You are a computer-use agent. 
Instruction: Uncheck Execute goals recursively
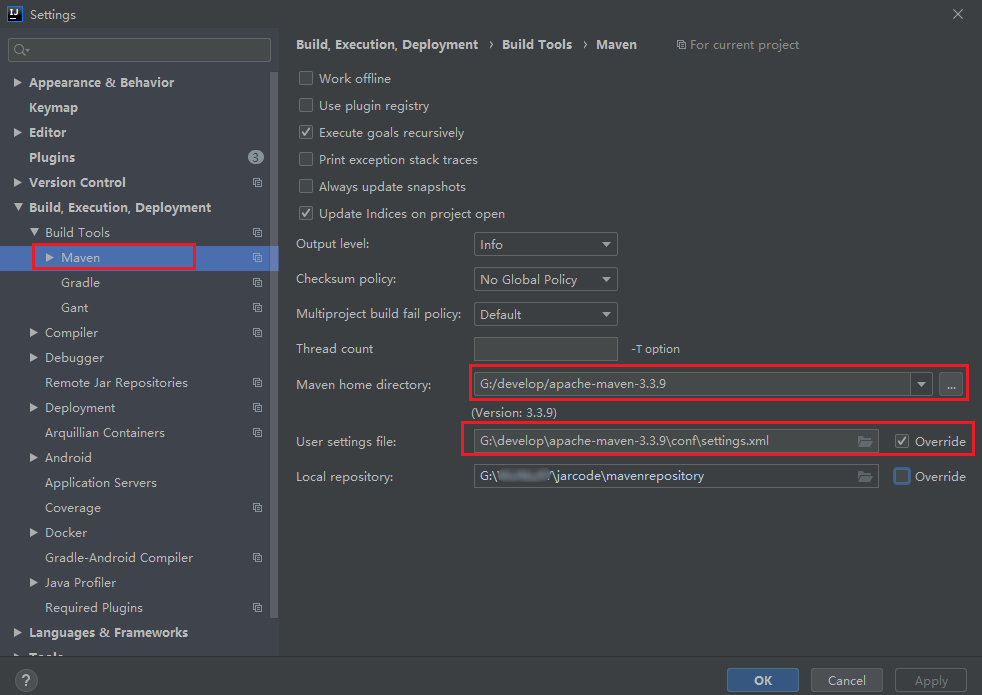tap(306, 132)
